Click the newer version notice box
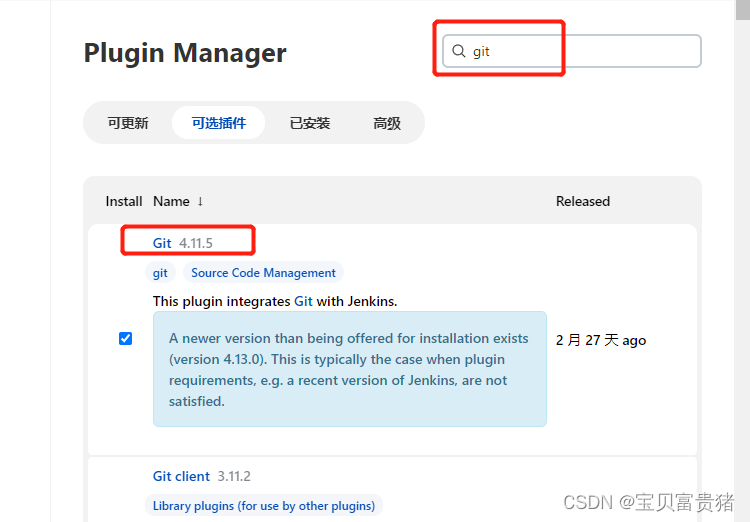750x522 pixels. click(x=350, y=369)
